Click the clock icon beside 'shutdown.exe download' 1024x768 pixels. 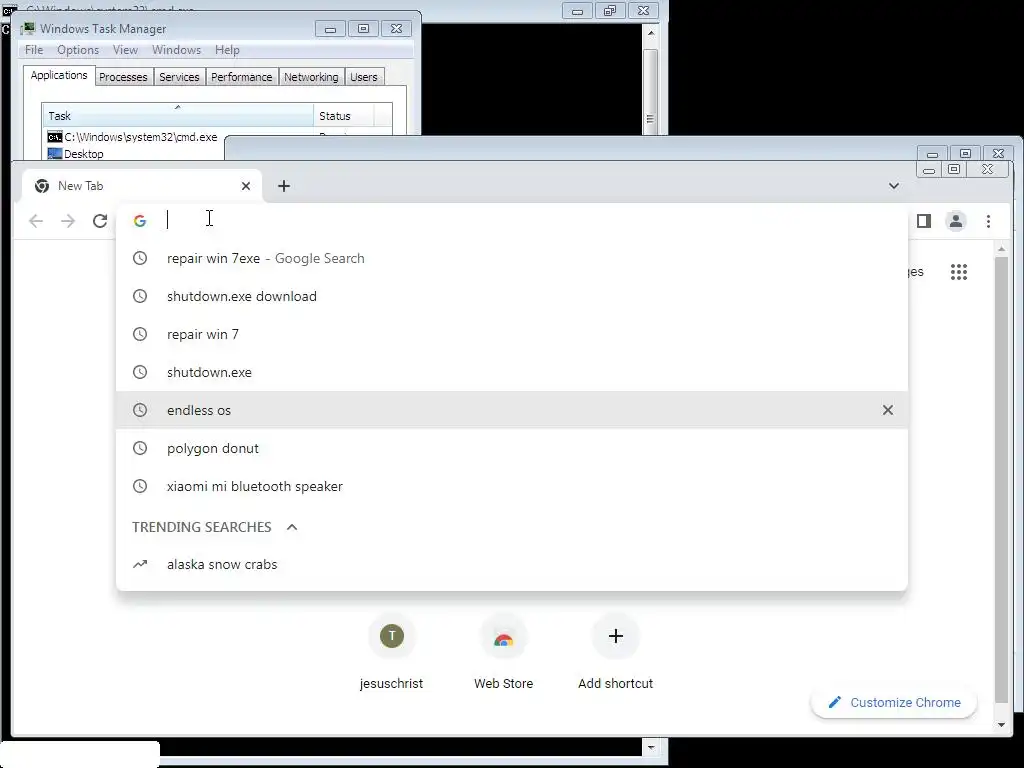[x=140, y=296]
